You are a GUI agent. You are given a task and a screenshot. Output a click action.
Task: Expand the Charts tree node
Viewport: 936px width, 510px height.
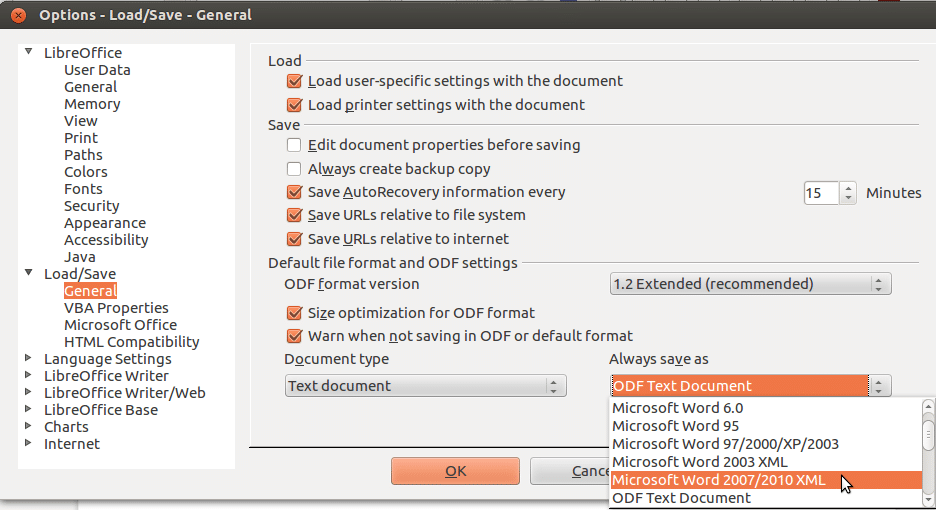[x=28, y=426]
